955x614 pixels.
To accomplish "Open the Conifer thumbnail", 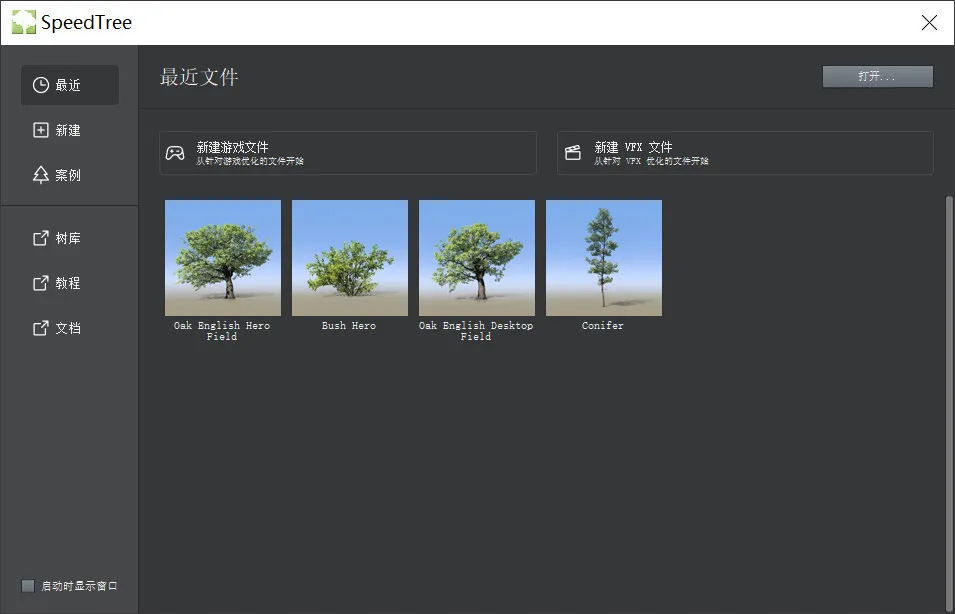I will [x=604, y=258].
